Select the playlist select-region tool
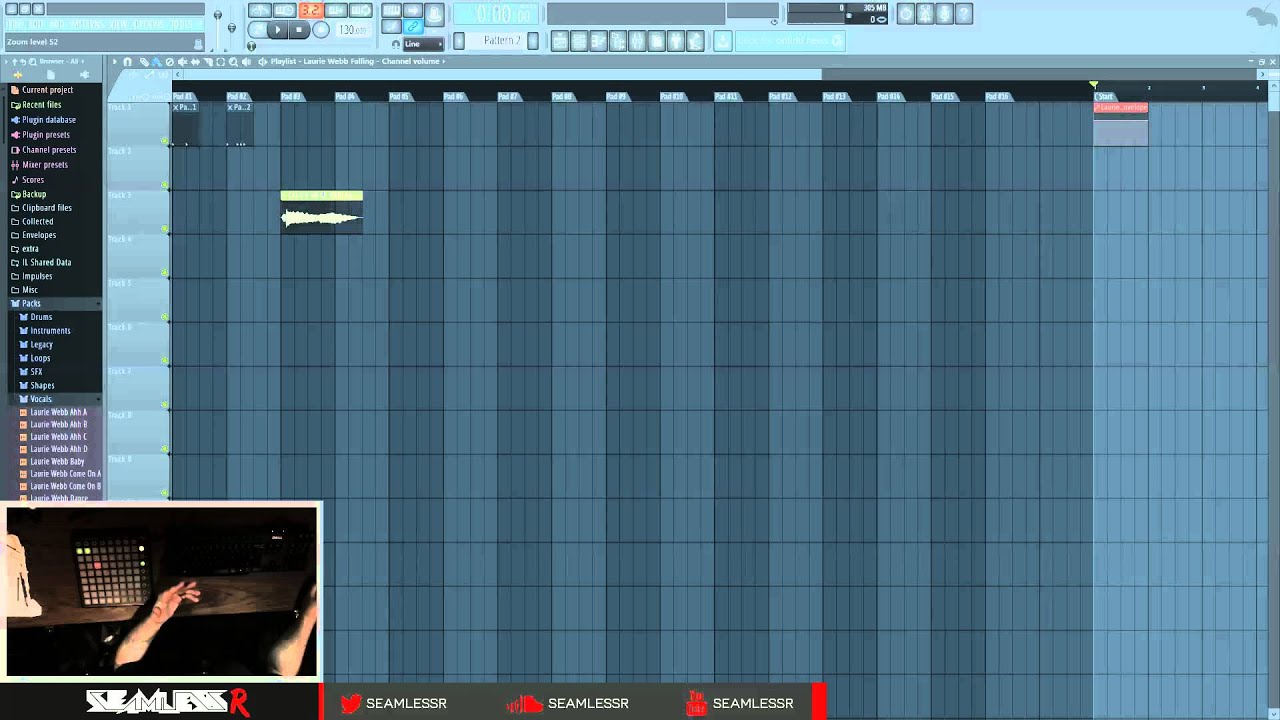The height and width of the screenshot is (720, 1280). tap(221, 62)
